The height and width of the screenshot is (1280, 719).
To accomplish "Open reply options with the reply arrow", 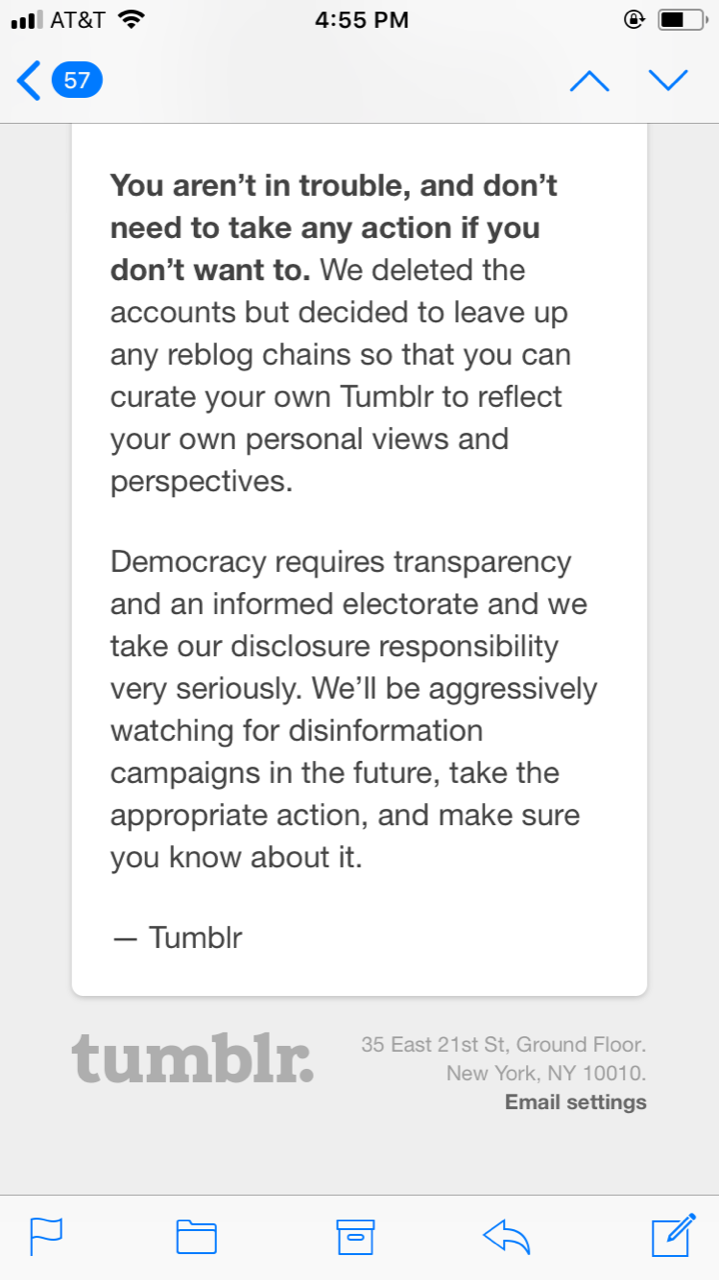I will click(507, 1236).
